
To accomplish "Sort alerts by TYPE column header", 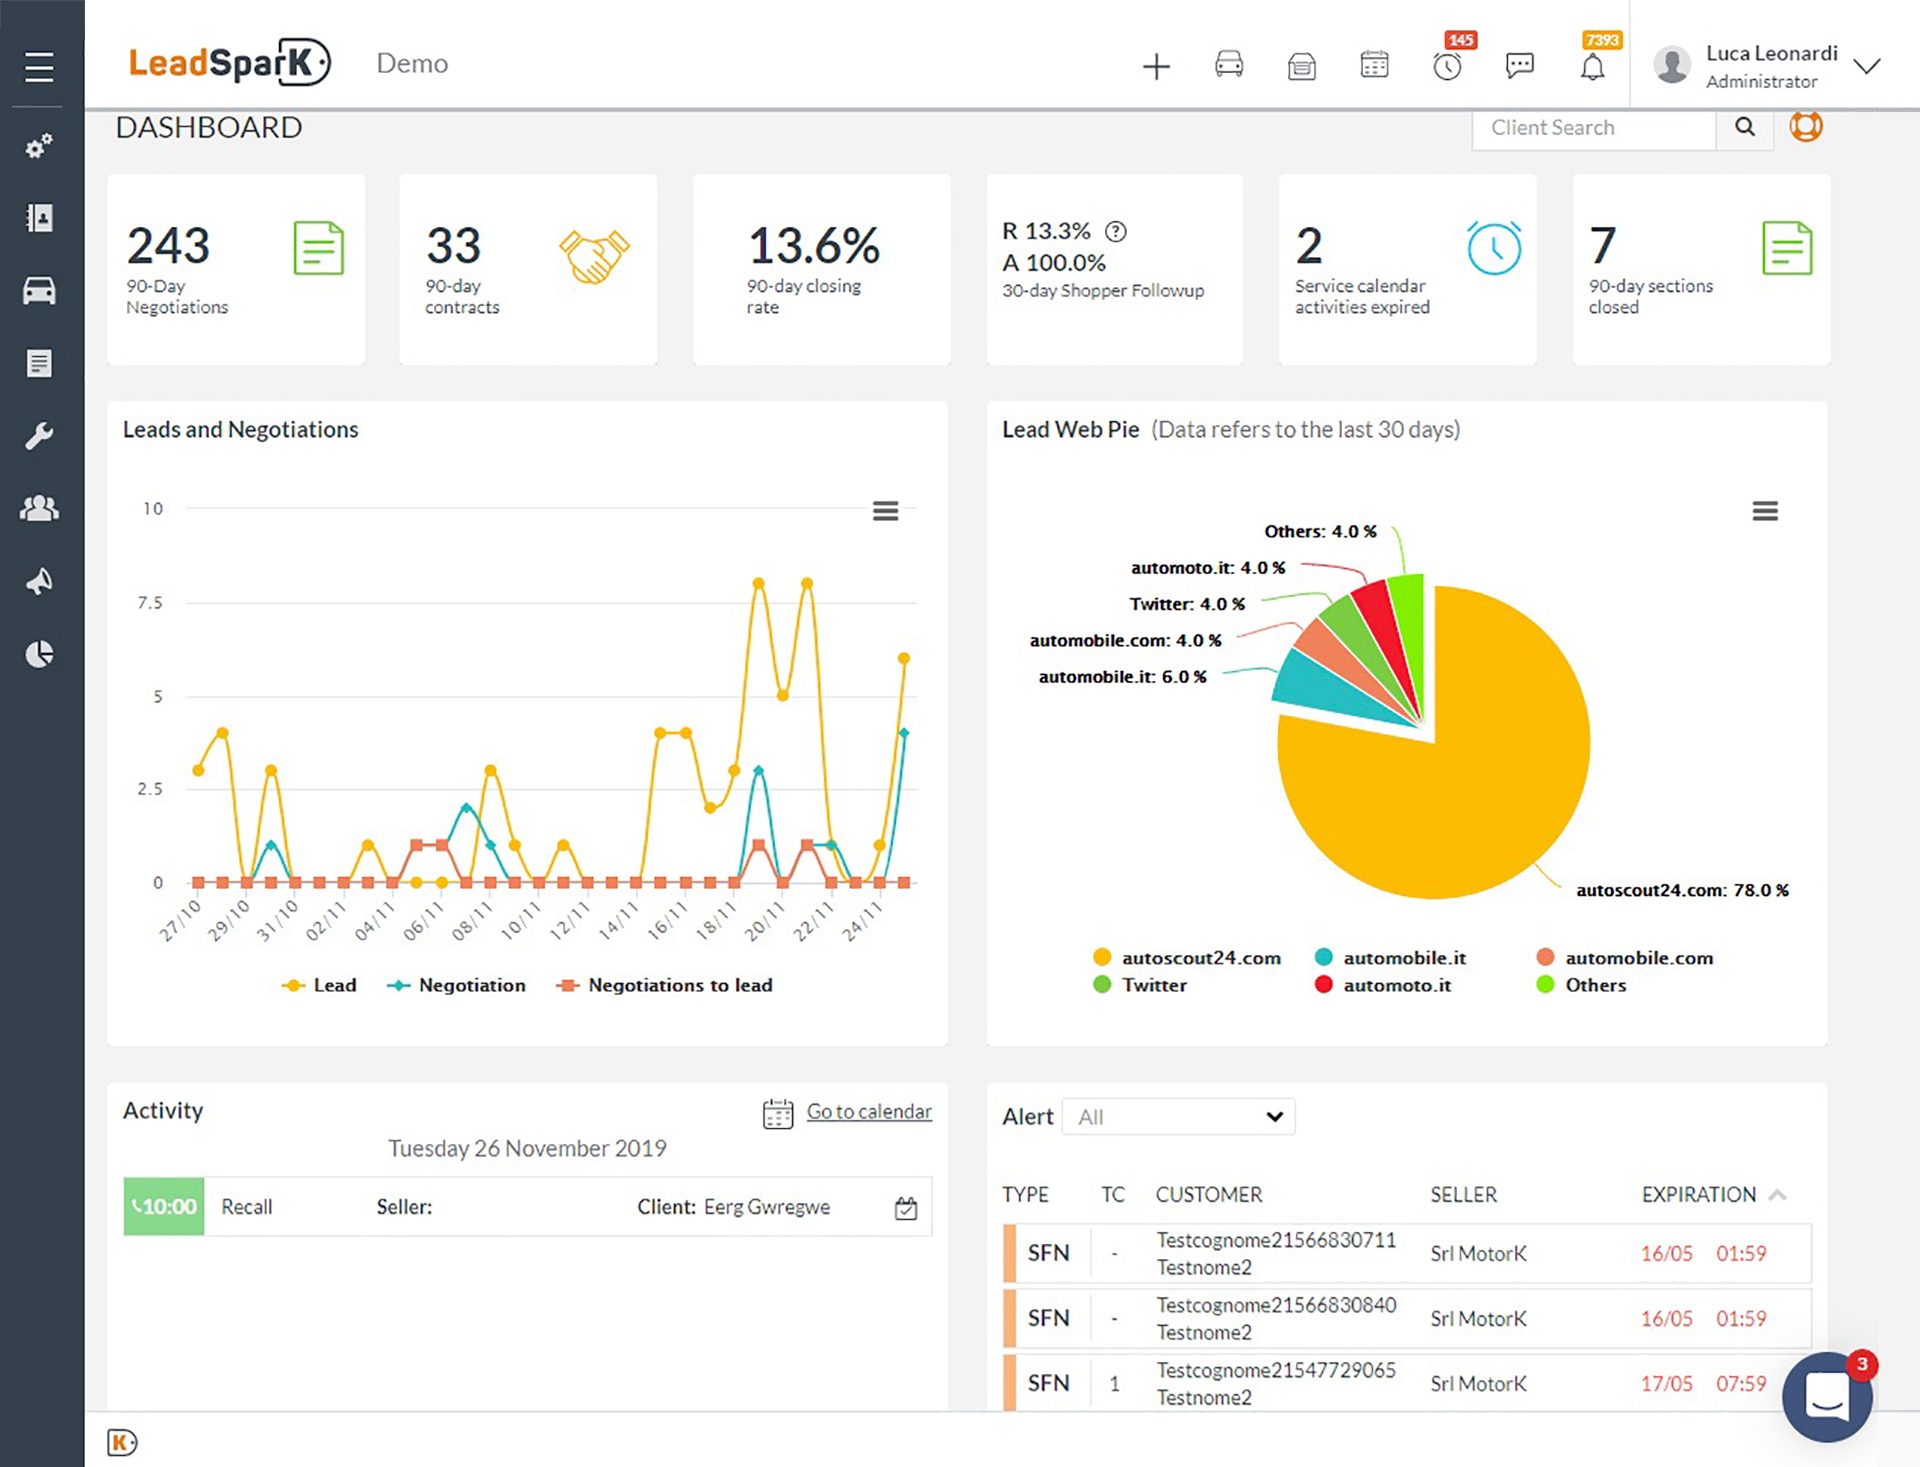I will click(x=1025, y=1195).
